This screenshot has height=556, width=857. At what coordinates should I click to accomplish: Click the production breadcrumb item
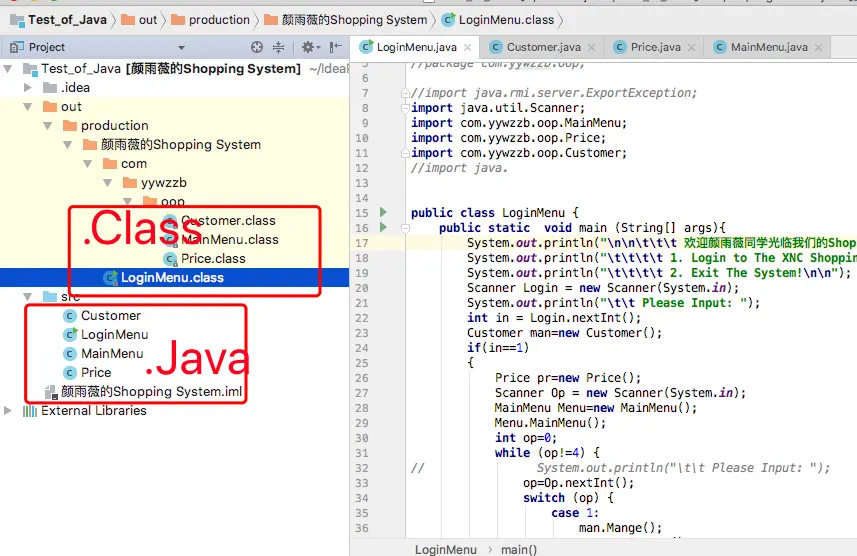point(219,20)
